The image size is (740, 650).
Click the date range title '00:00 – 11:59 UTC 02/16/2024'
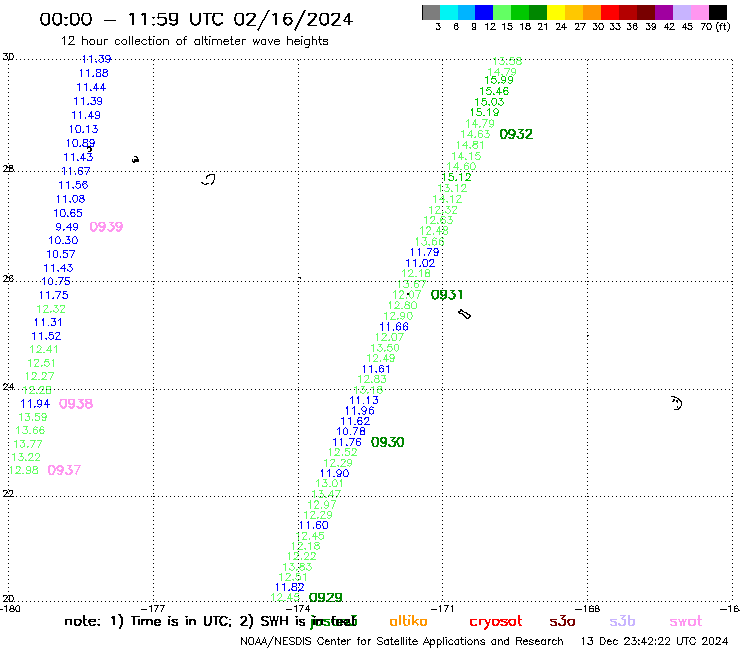click(196, 19)
